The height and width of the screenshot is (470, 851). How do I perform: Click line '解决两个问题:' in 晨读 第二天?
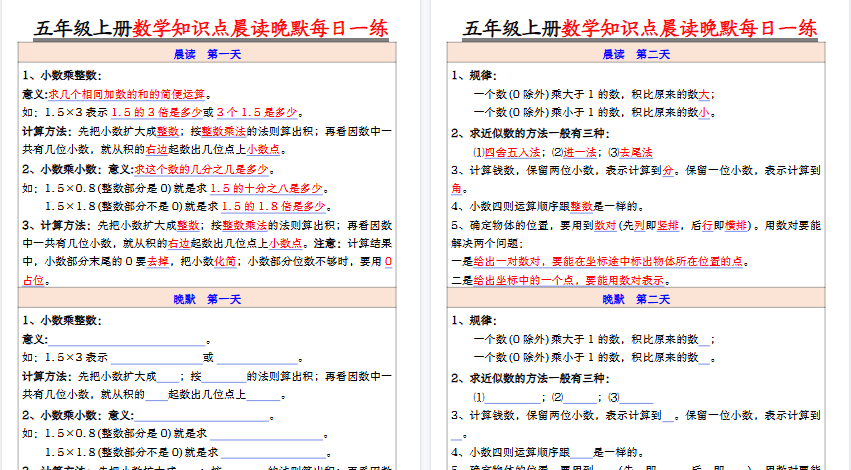pyautogui.click(x=487, y=244)
